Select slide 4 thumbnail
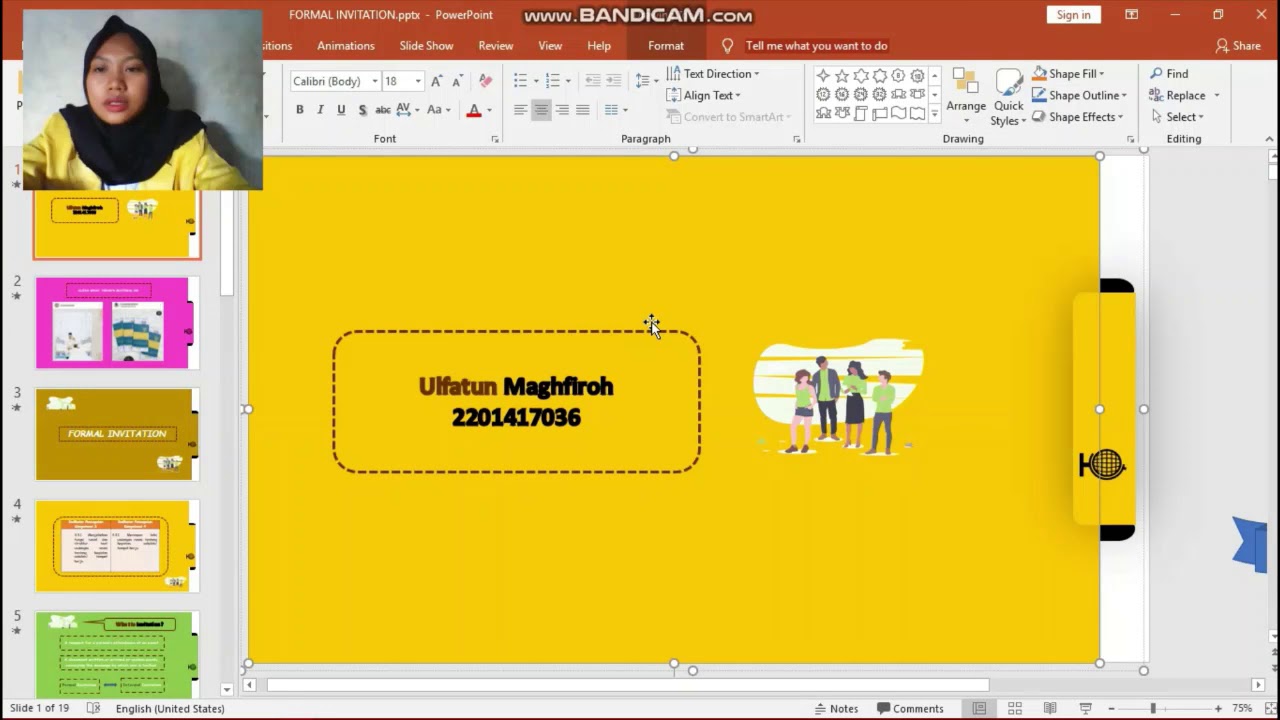Screen dimensions: 1280x720 (x=117, y=547)
